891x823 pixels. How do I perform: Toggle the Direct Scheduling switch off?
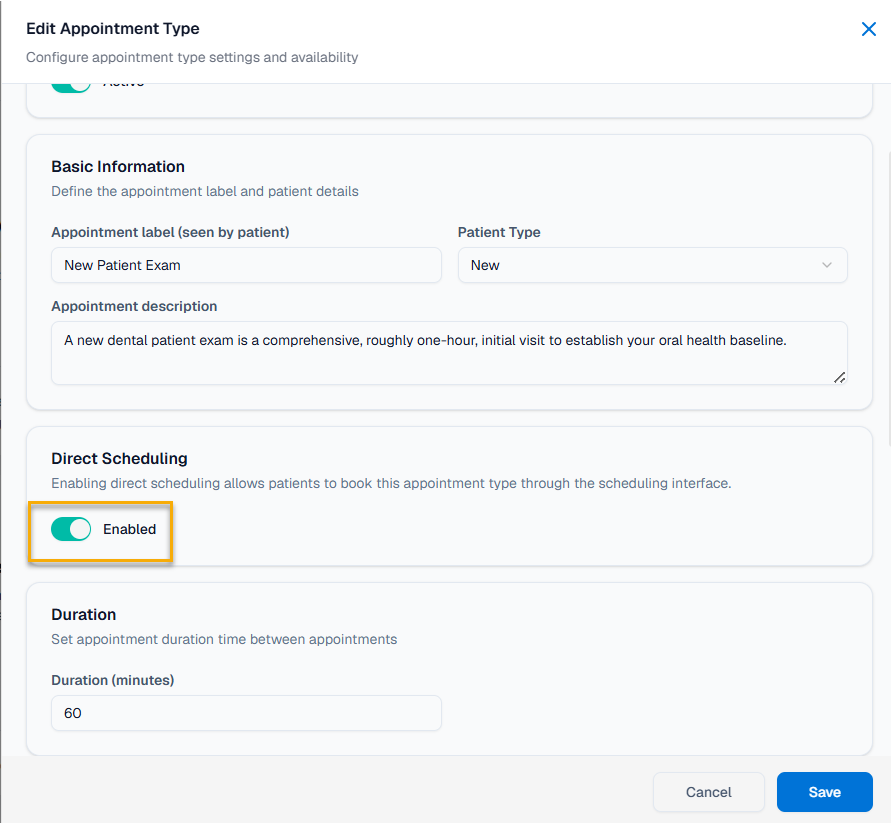71,529
